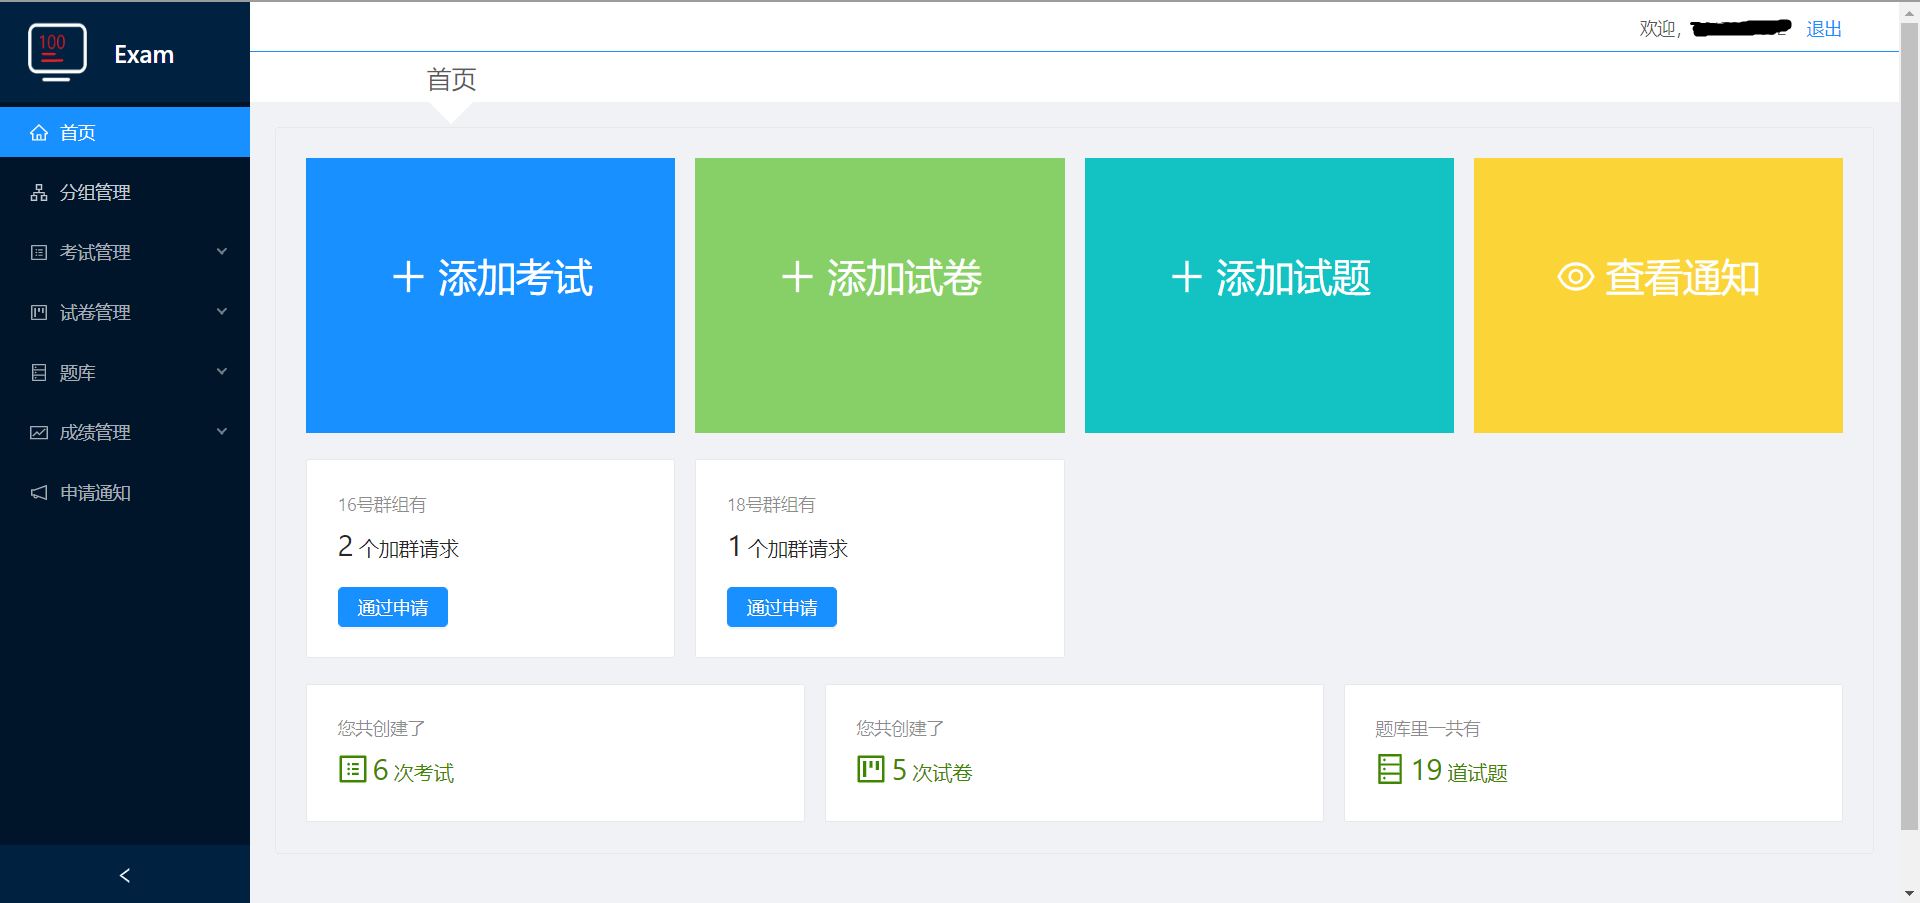Click the 1 个加群请求 text
Screen dimensions: 1920x903
(788, 547)
